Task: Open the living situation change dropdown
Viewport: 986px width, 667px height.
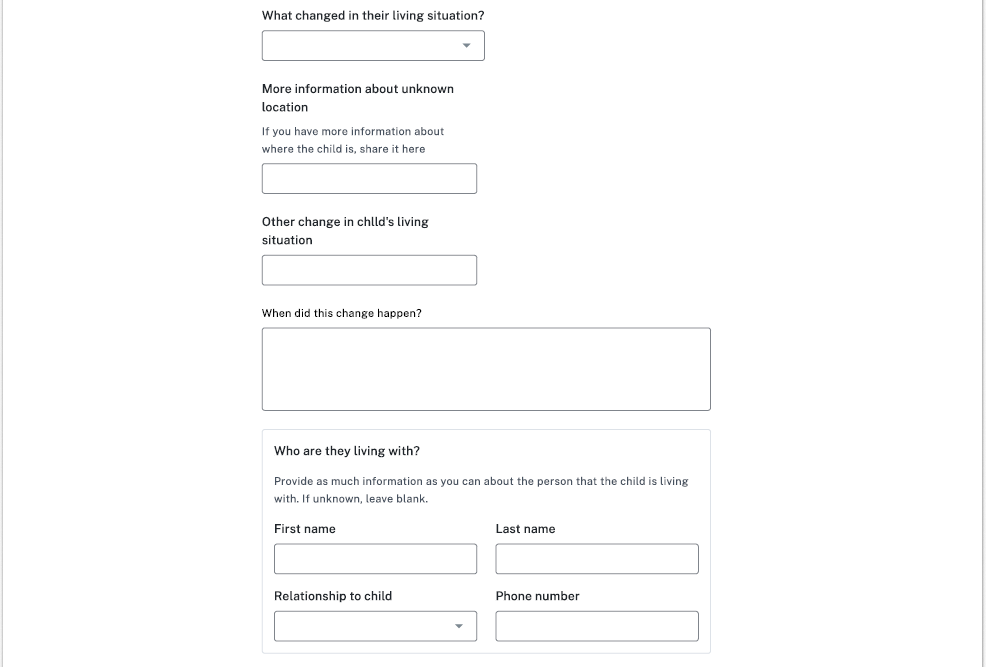Action: point(373,46)
